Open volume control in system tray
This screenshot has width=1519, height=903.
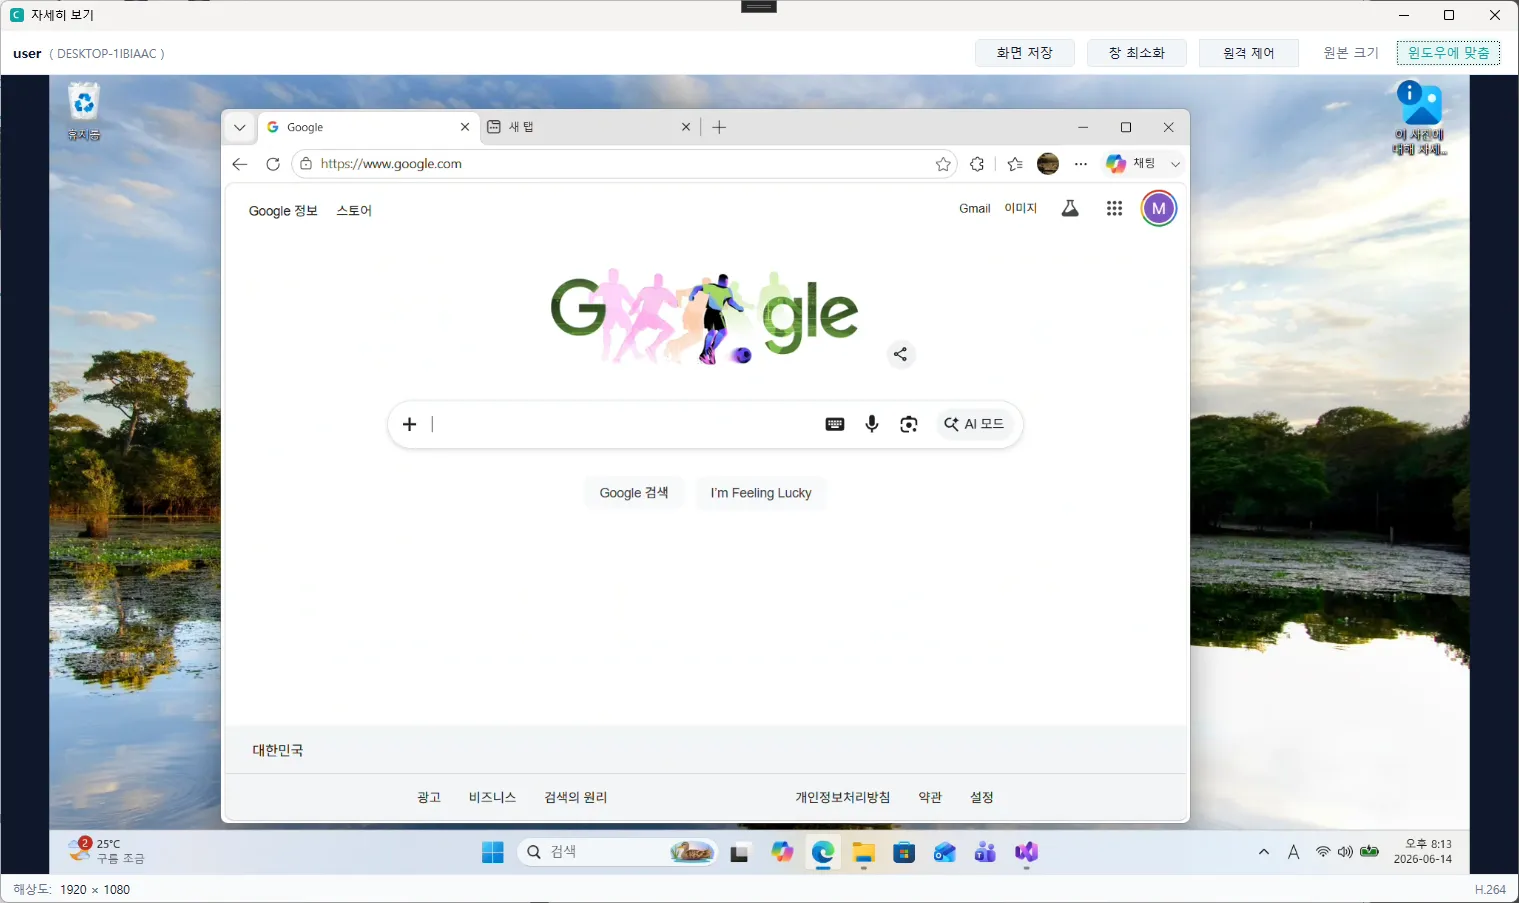point(1345,852)
